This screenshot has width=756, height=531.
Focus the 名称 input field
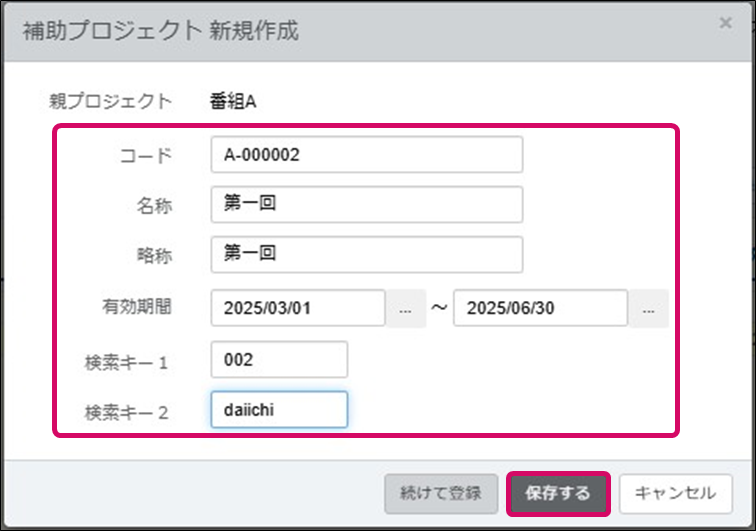click(366, 204)
